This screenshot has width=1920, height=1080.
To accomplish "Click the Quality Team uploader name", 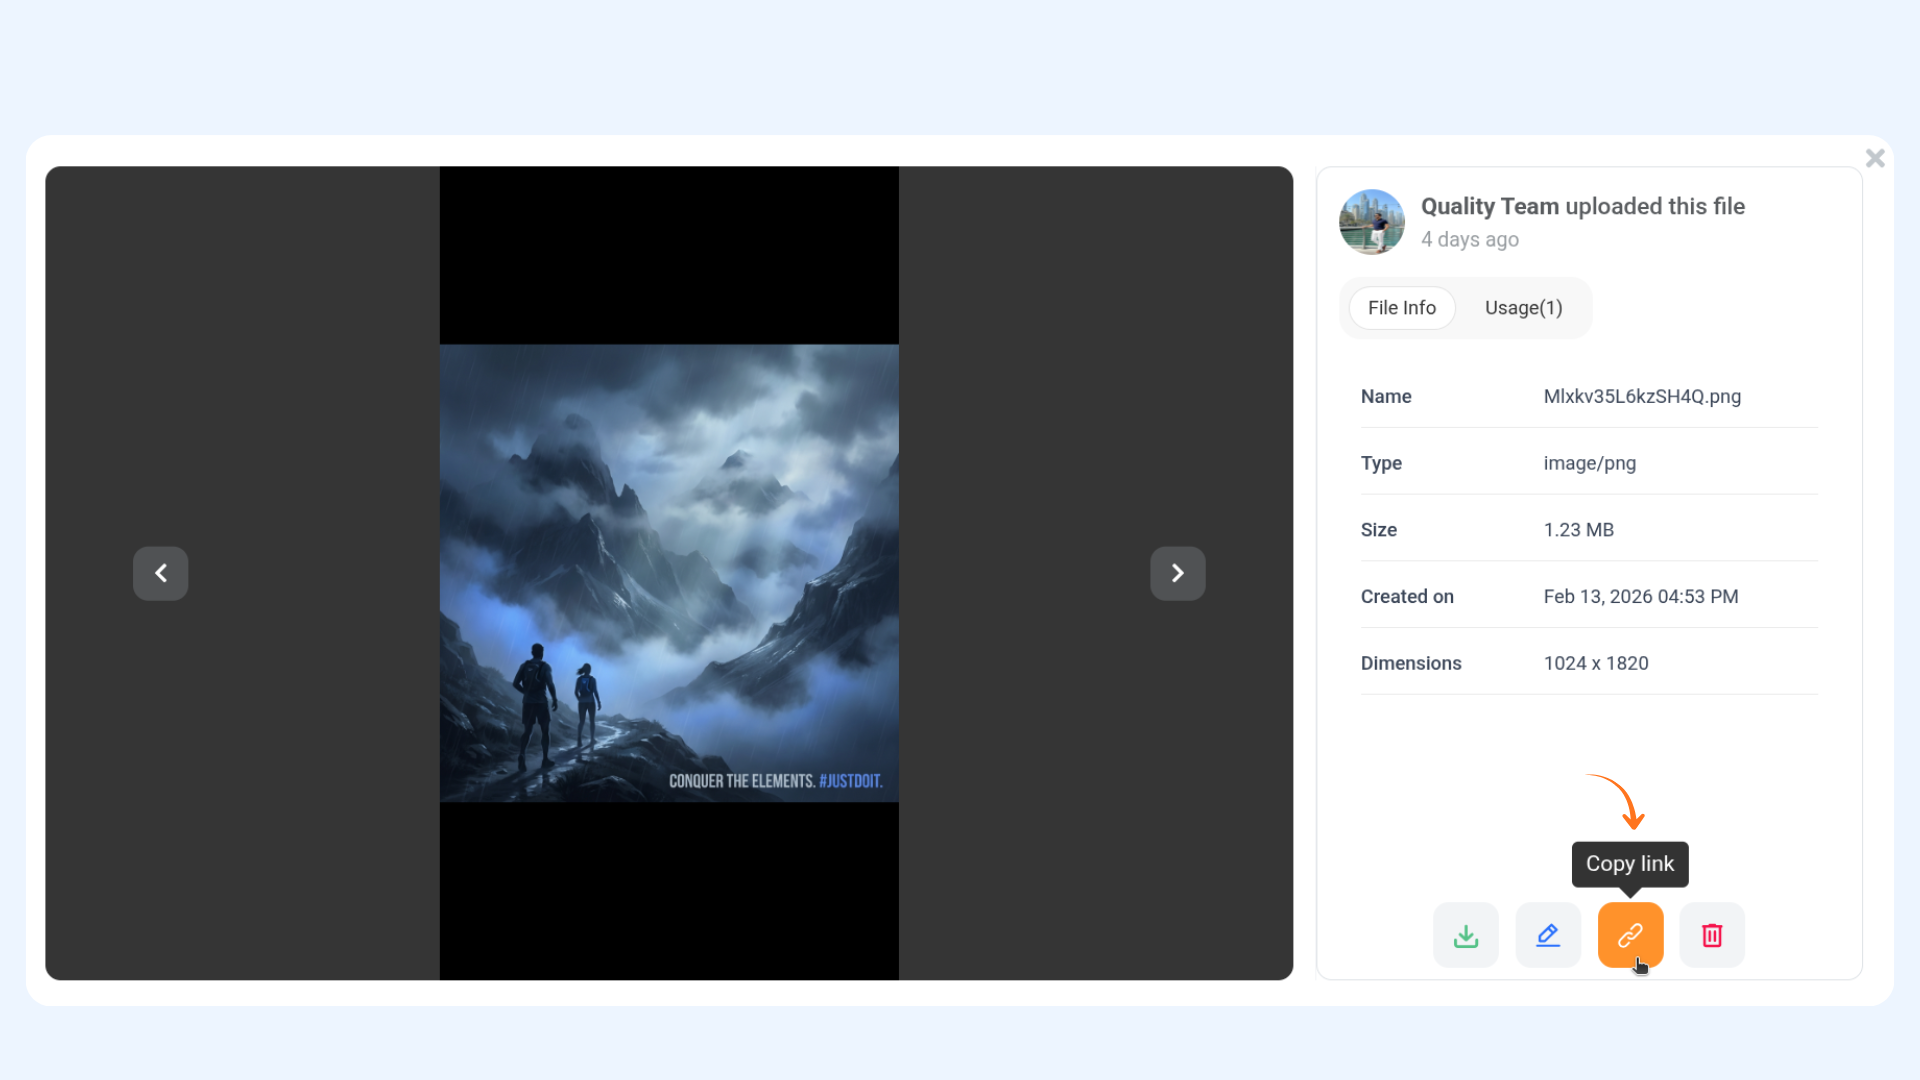I will click(1489, 206).
